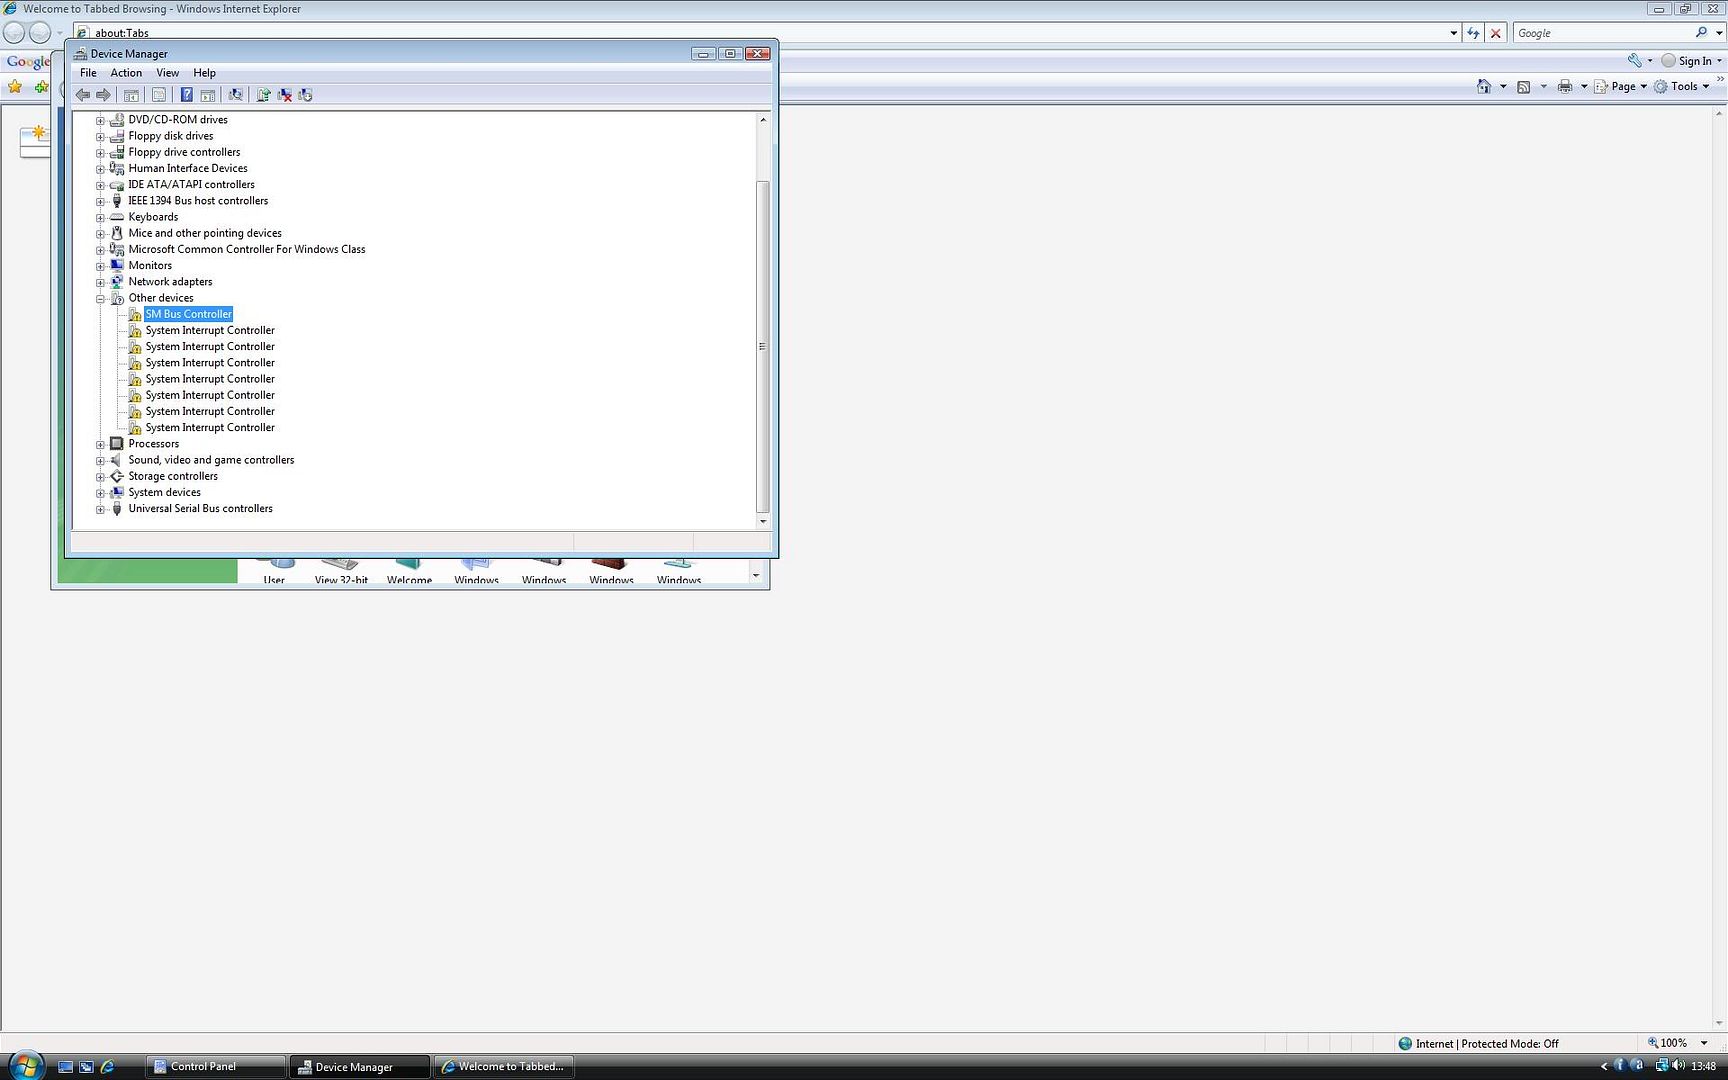Image resolution: width=1728 pixels, height=1080 pixels.
Task: Click the IE address bar showing about:Tabs
Action: coord(760,33)
